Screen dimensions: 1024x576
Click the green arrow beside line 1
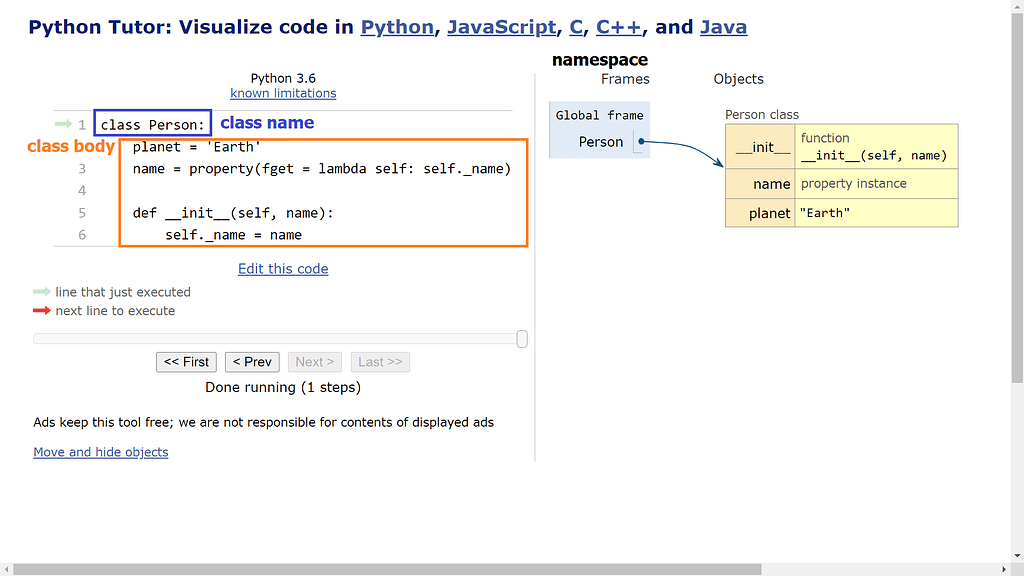63,124
